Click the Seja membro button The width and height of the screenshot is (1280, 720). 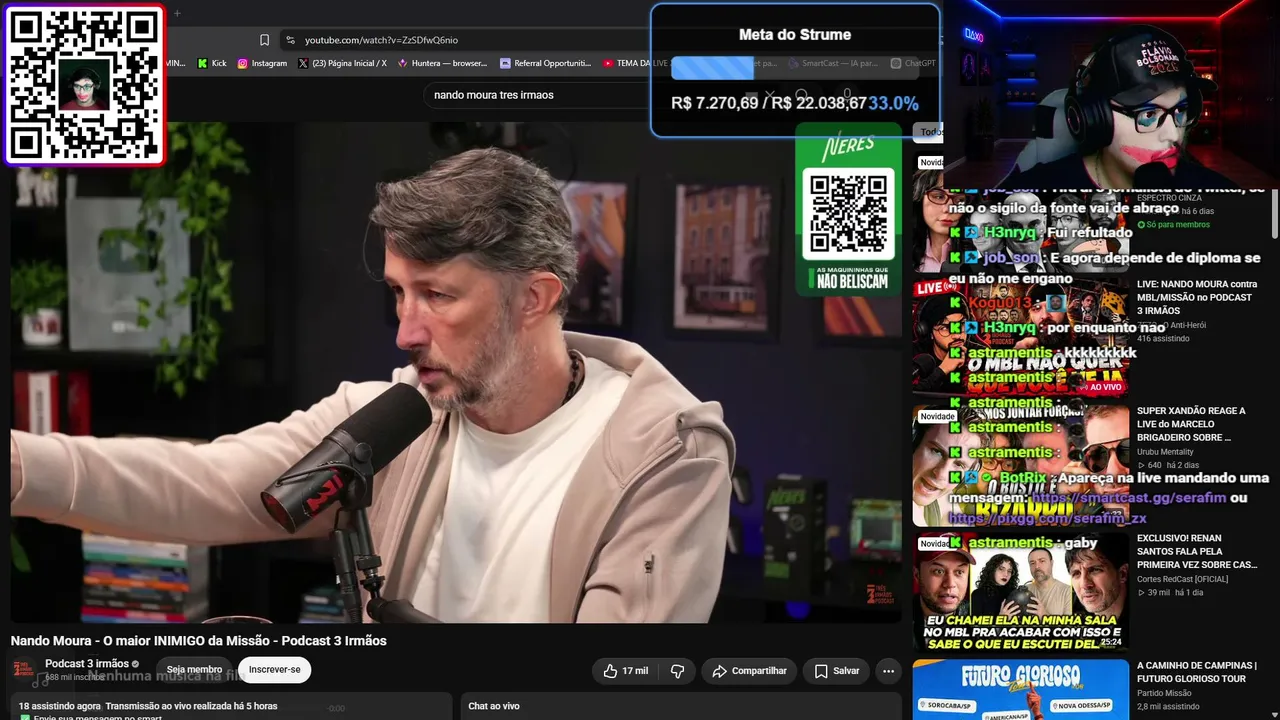coord(194,670)
